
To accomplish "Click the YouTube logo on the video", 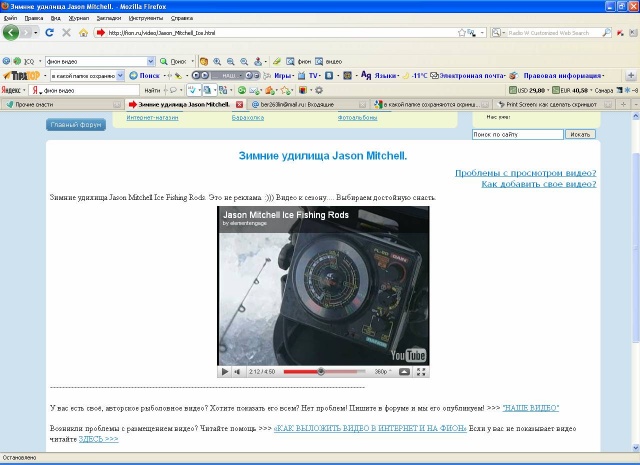I will pyautogui.click(x=409, y=355).
